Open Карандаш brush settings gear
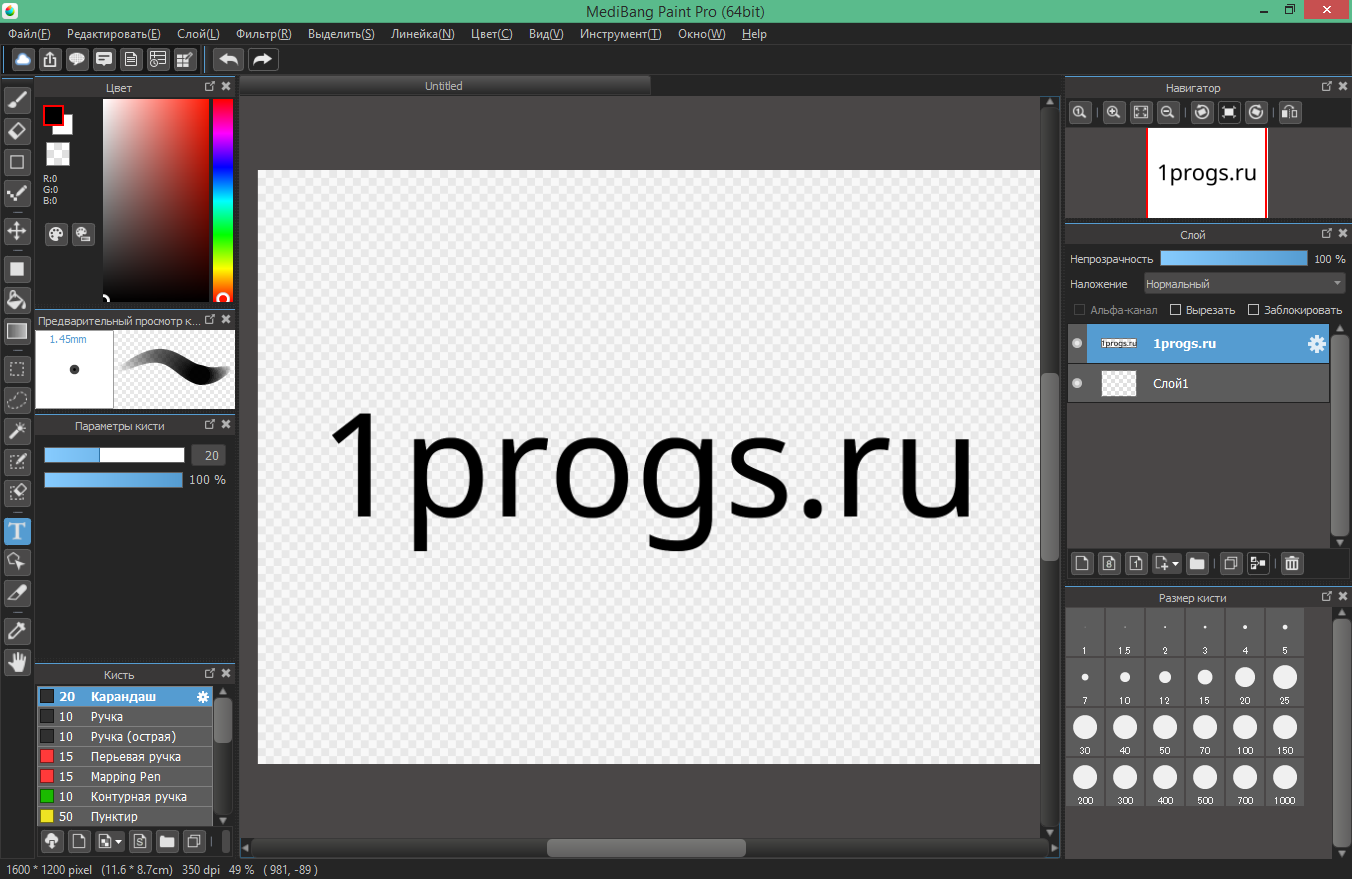This screenshot has width=1352, height=879. click(203, 697)
